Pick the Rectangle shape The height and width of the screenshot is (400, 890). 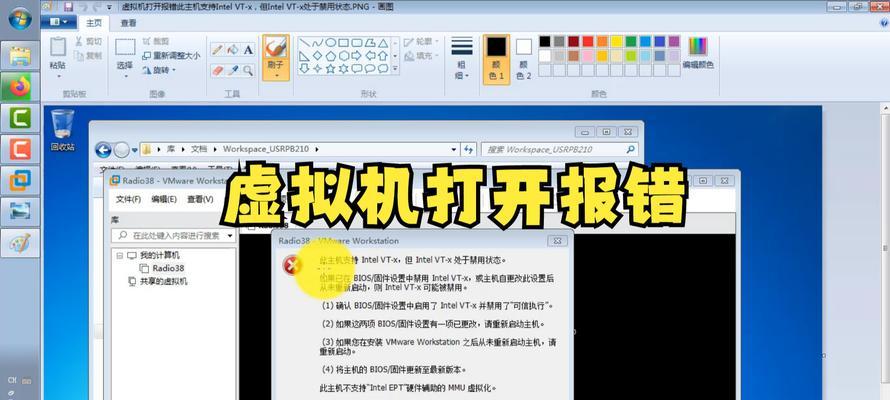click(x=343, y=43)
